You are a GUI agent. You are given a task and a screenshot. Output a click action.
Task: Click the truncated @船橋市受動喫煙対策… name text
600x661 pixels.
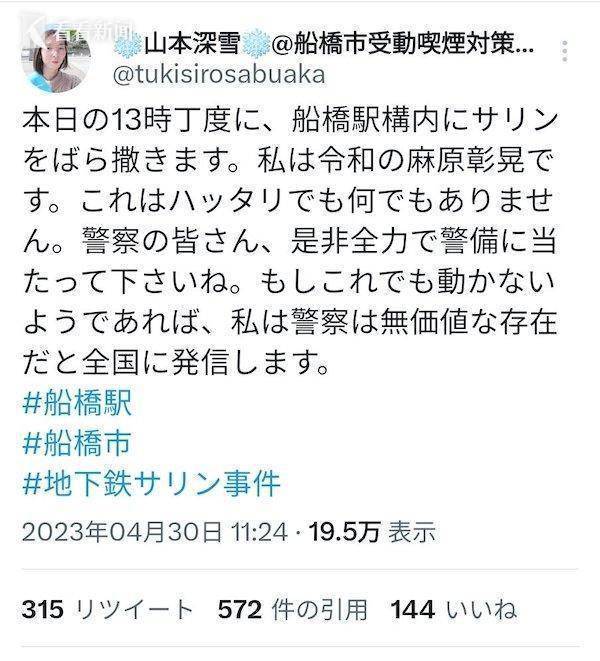pos(403,44)
